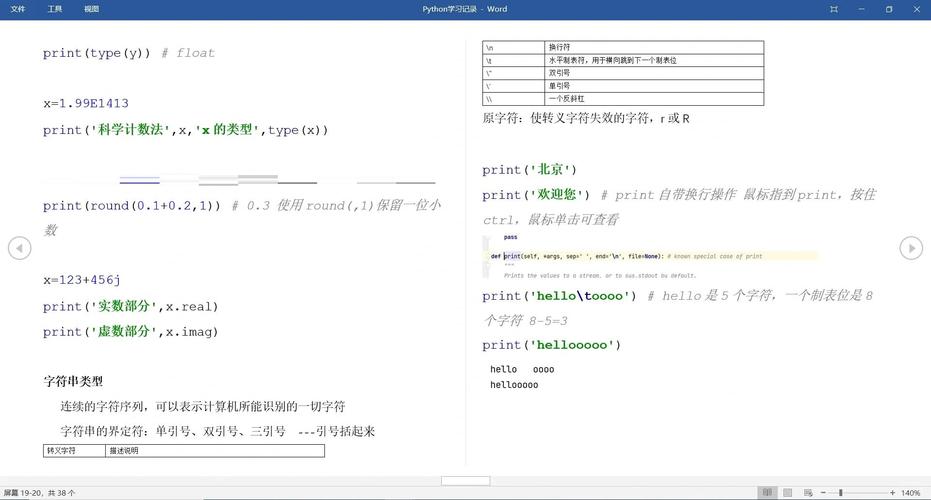Click the 水平制表符 description cell
The image size is (931, 500).
tap(654, 61)
